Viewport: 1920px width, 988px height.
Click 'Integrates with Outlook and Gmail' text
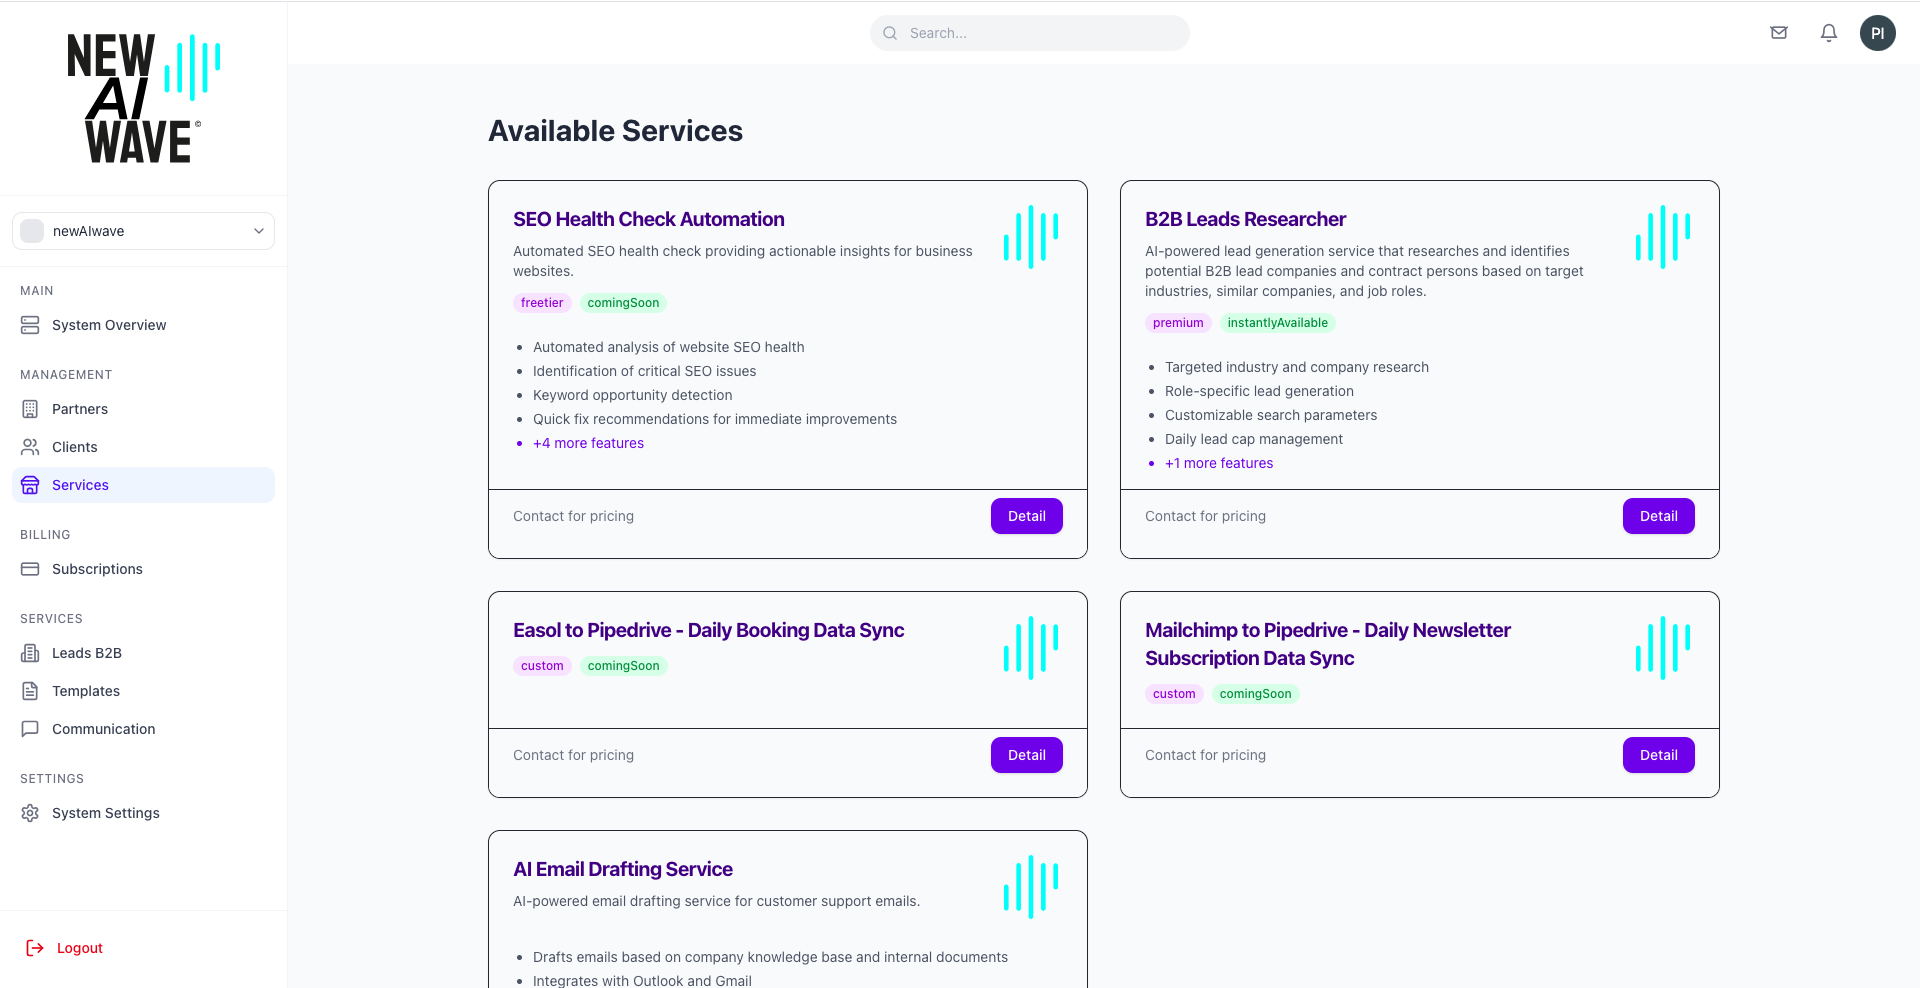(642, 981)
